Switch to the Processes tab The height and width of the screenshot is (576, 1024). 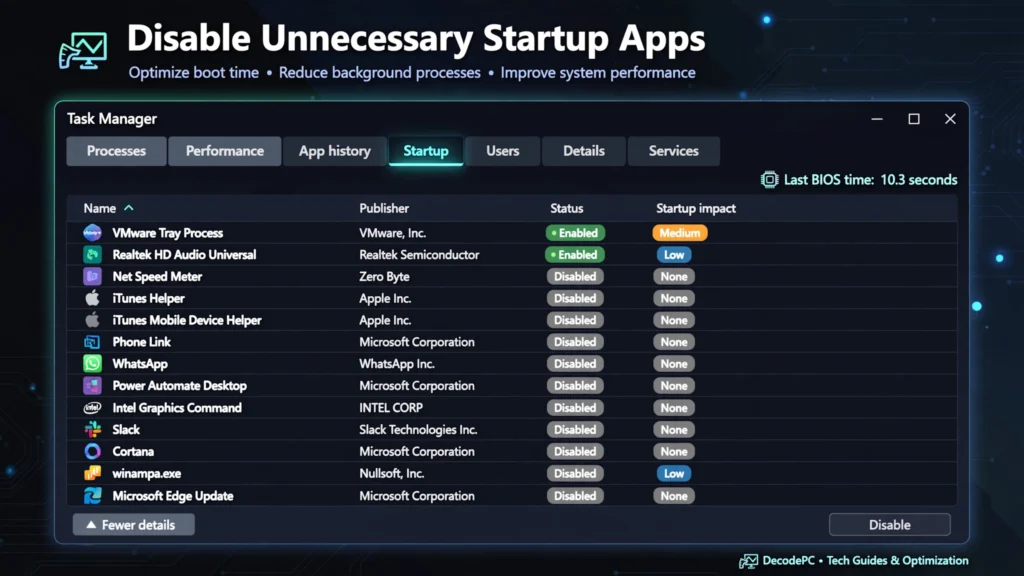tap(116, 151)
